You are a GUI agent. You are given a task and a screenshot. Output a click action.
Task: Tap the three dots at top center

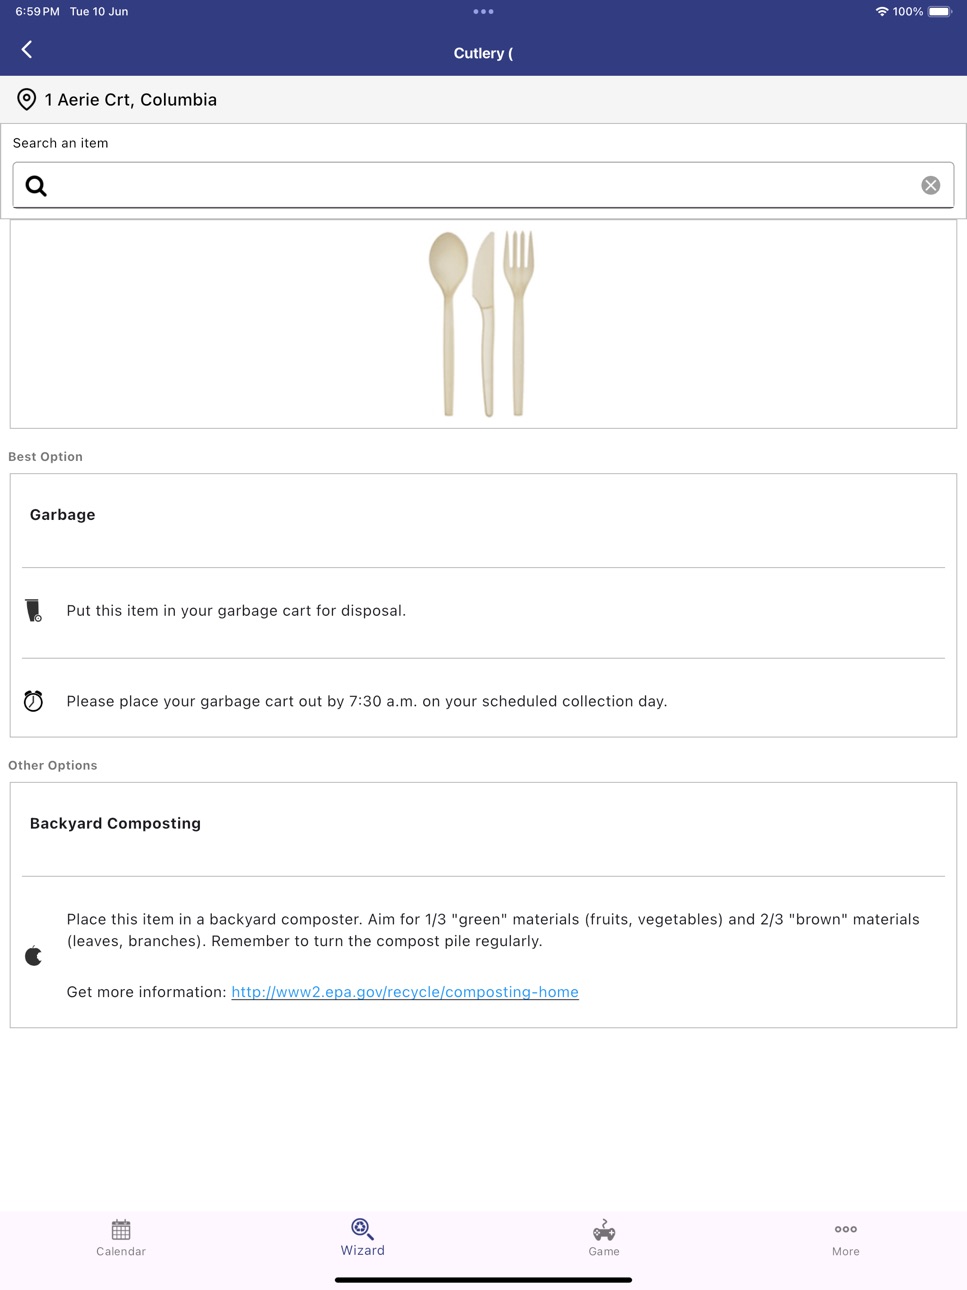click(483, 12)
